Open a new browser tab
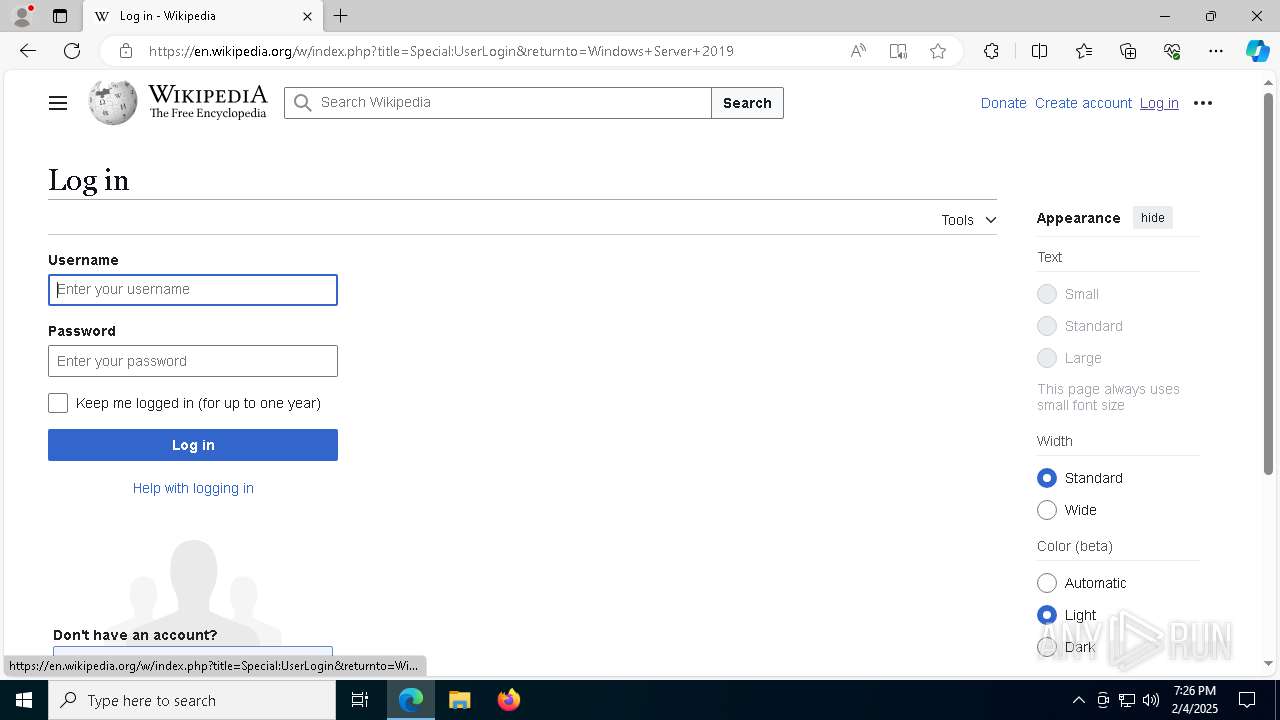This screenshot has height=720, width=1280. [x=341, y=16]
